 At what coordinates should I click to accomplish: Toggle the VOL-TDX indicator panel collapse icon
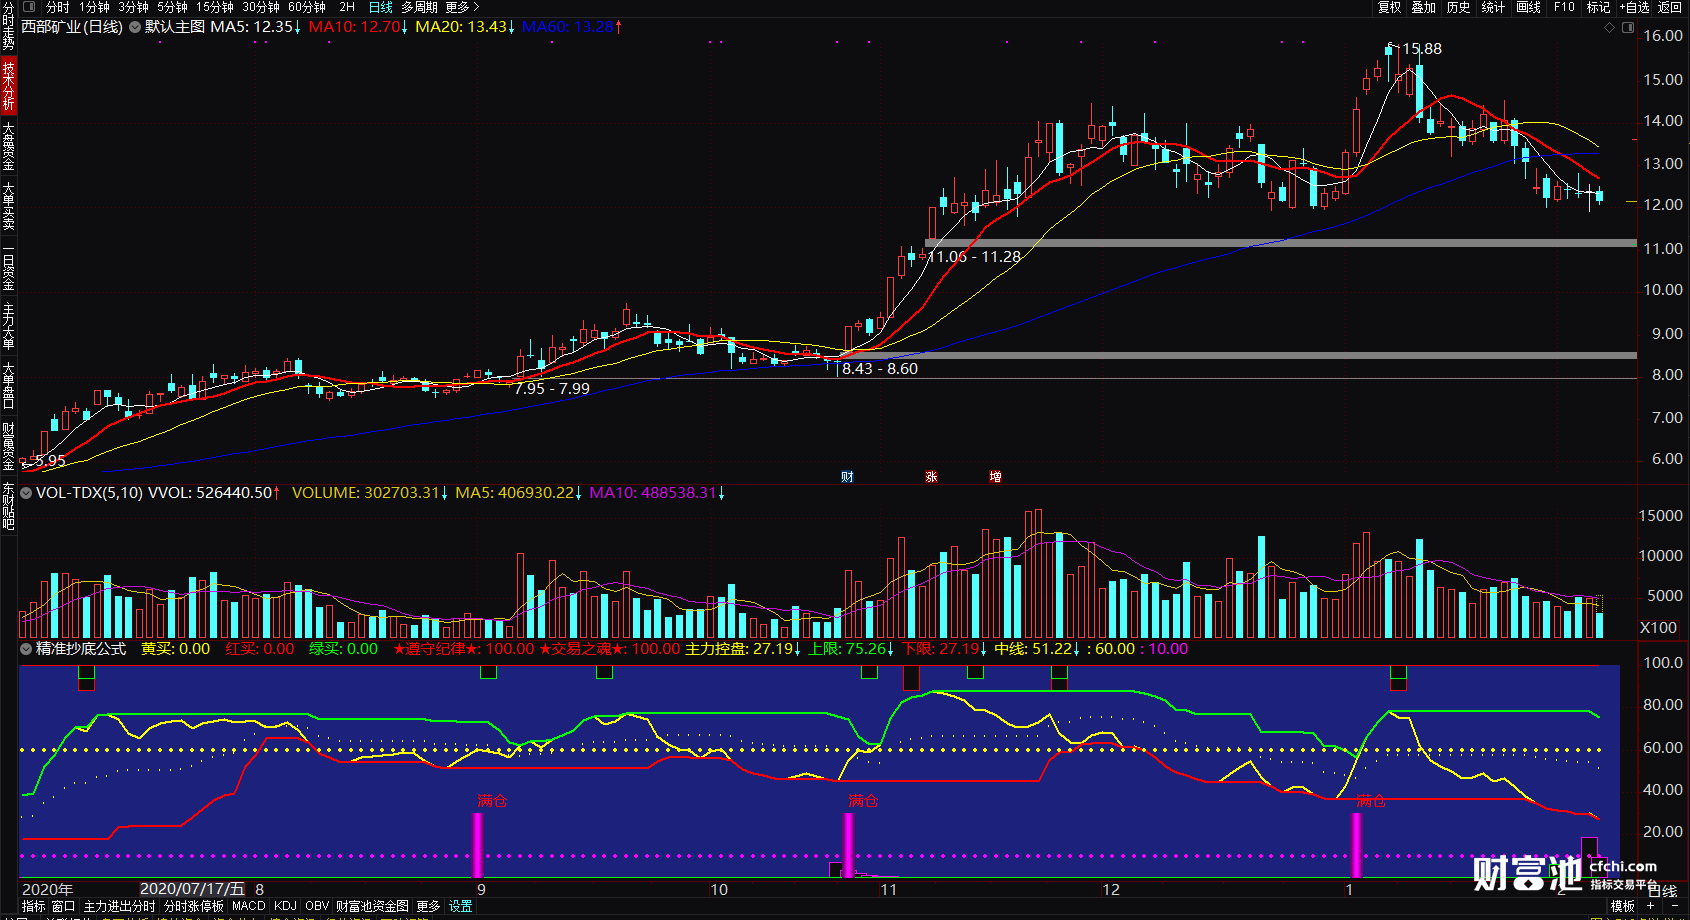pyautogui.click(x=26, y=493)
